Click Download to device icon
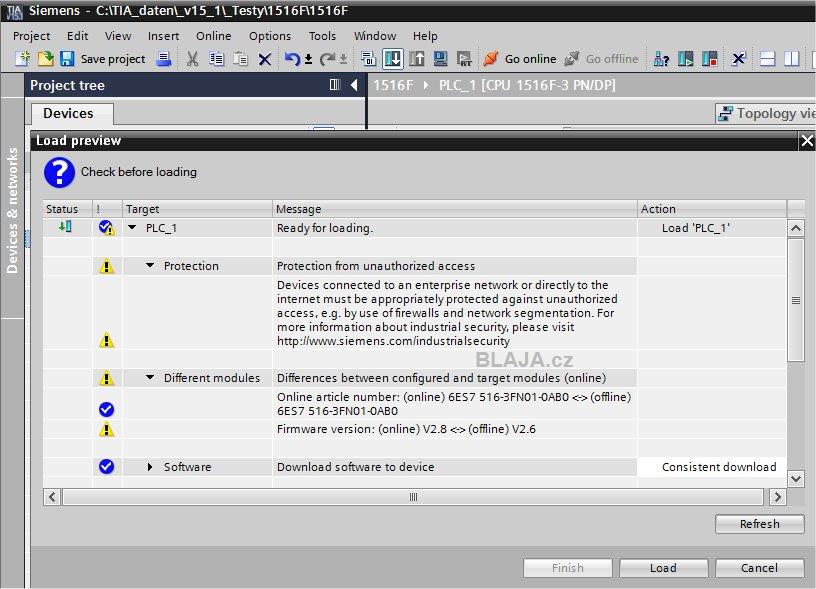This screenshot has height=589, width=816. (392, 59)
